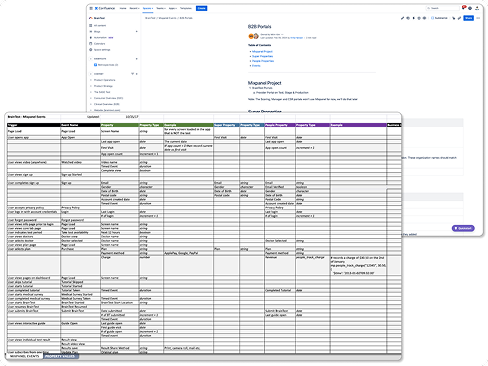The height and width of the screenshot is (366, 488).
Task: Click the blue Share button
Action: point(468,18)
